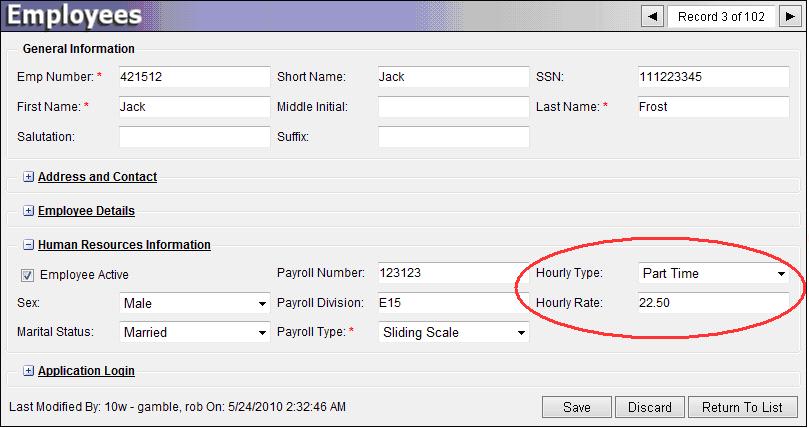Click the Middle Initial field
Screen dimensions: 809x428
pos(453,106)
